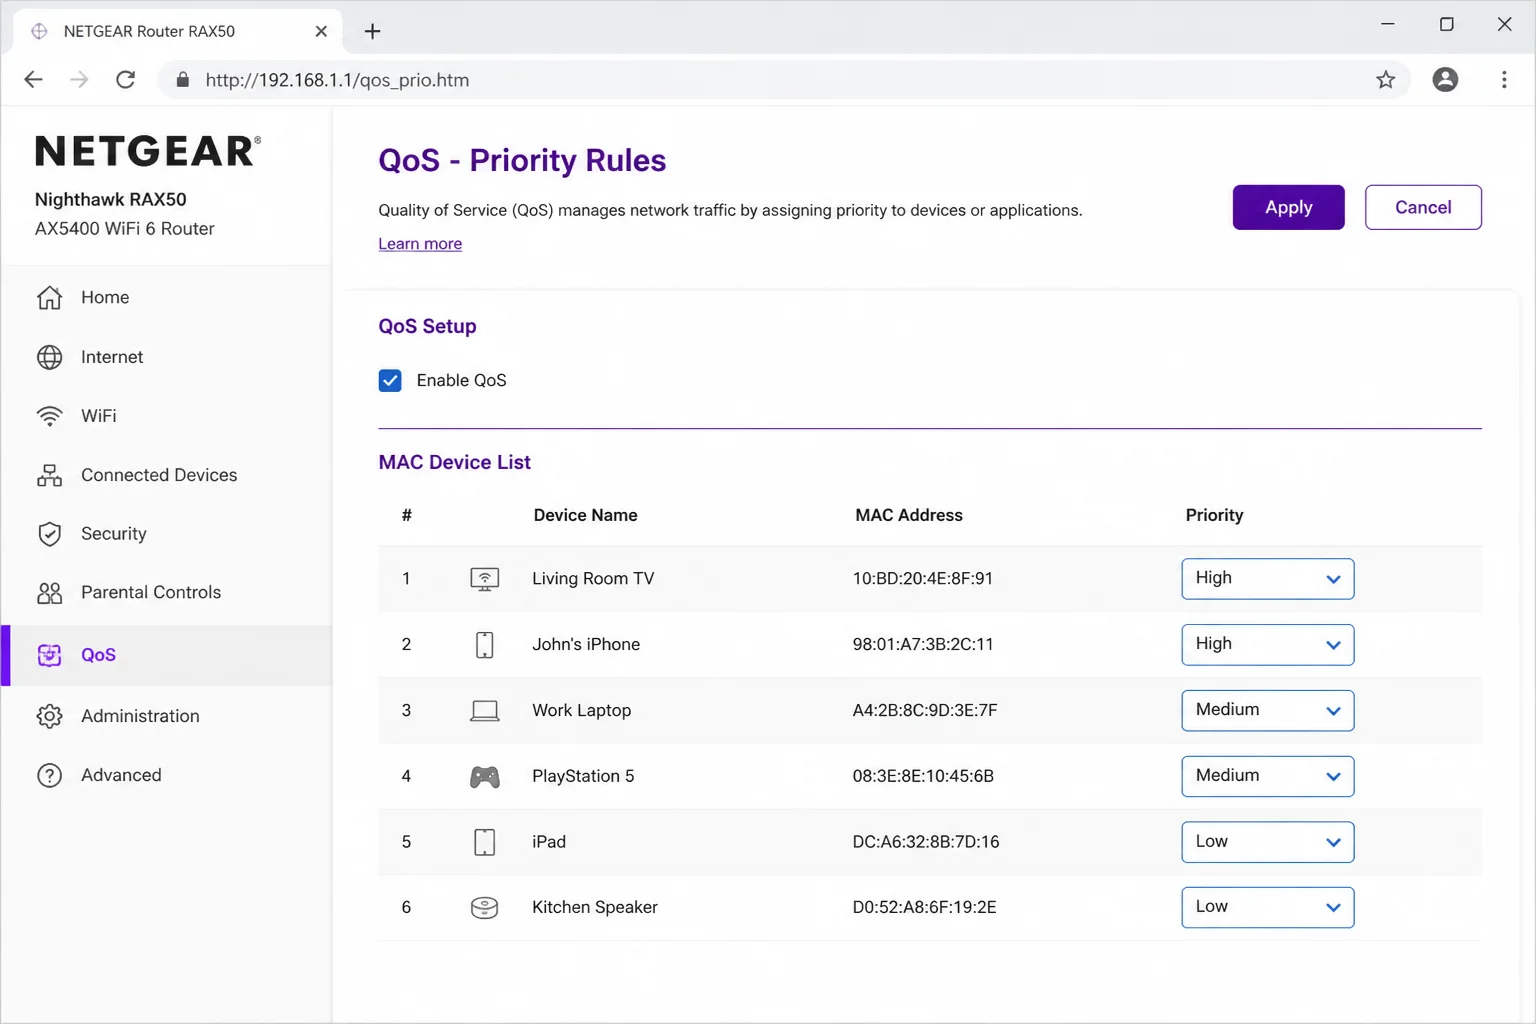Click the Living Room TV device icon
Viewport: 1536px width, 1024px height.
485,579
